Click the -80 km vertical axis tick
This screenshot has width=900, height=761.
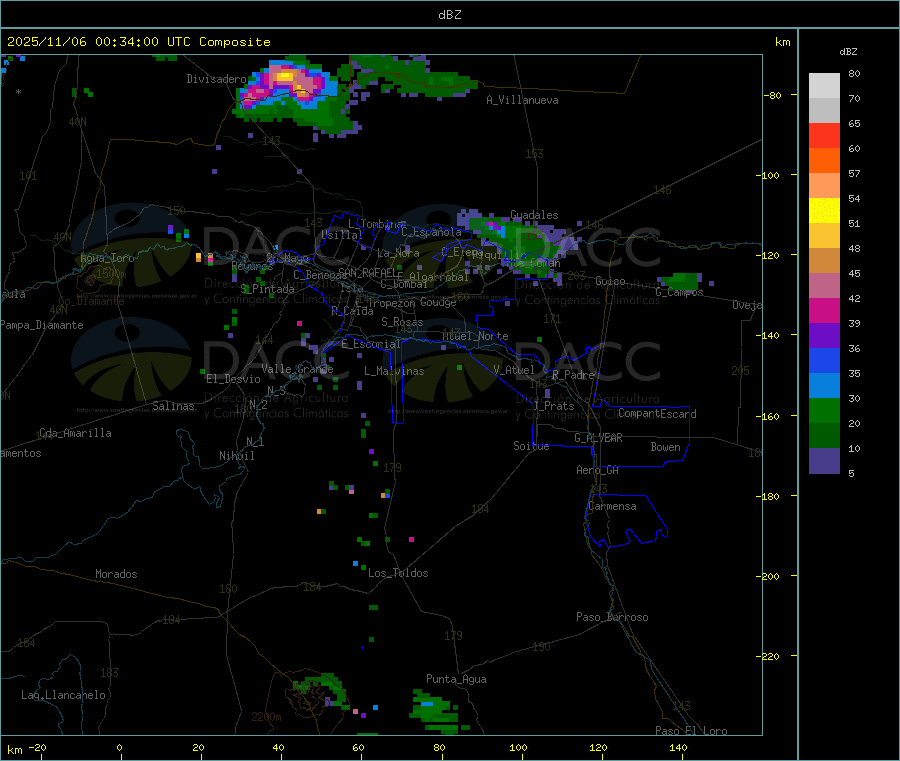(772, 95)
